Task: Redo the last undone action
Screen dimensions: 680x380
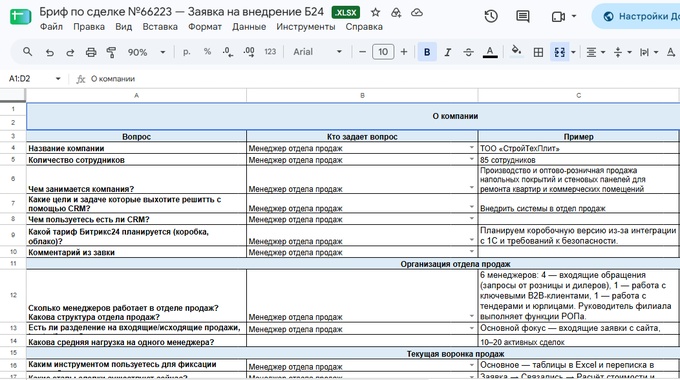Action: click(70, 52)
